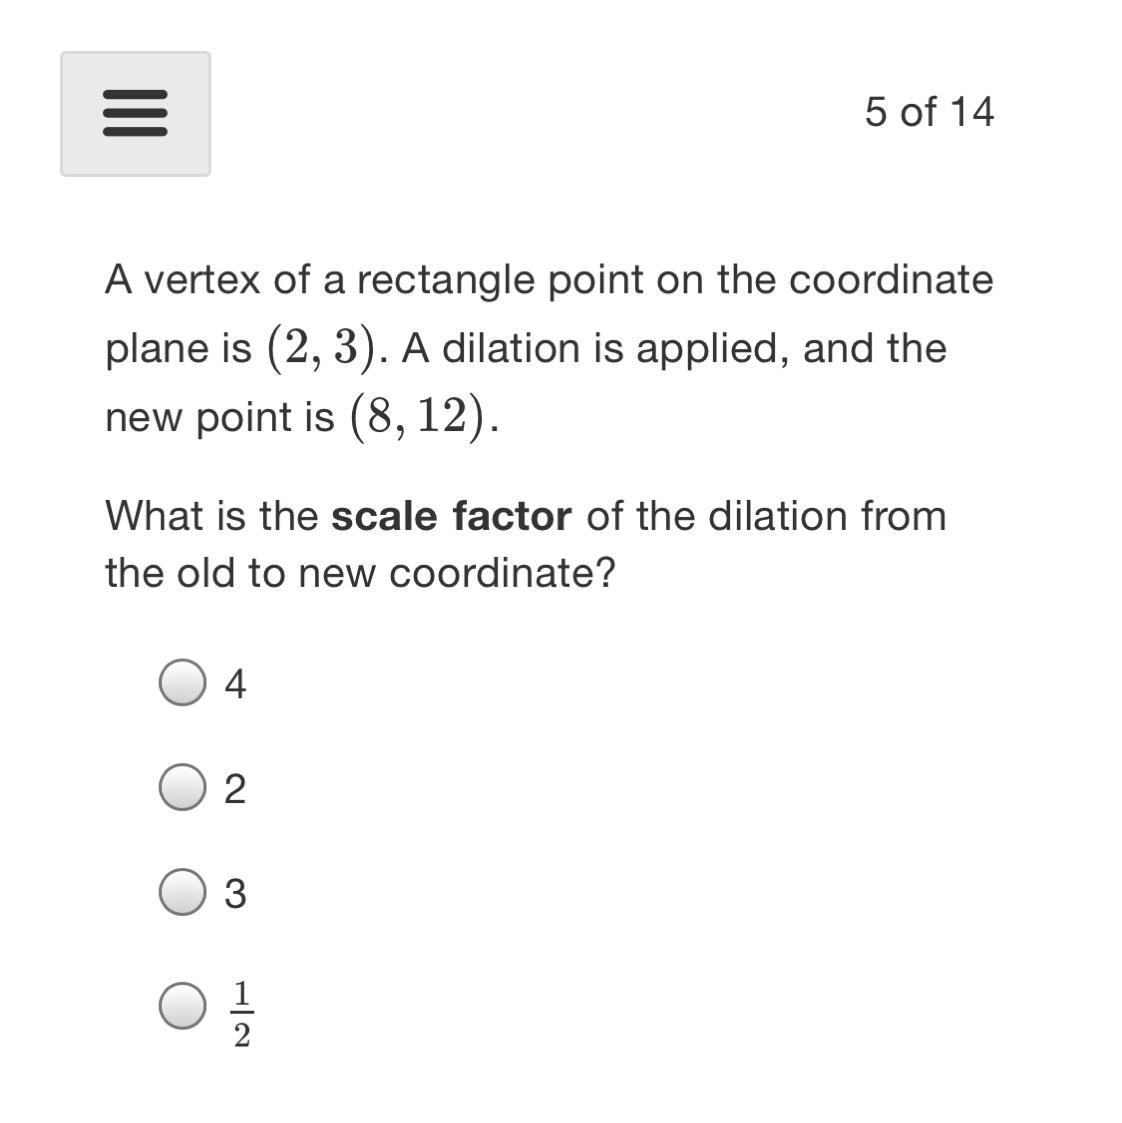Click the answer label "4"
The image size is (1122, 1123).
click(x=235, y=684)
